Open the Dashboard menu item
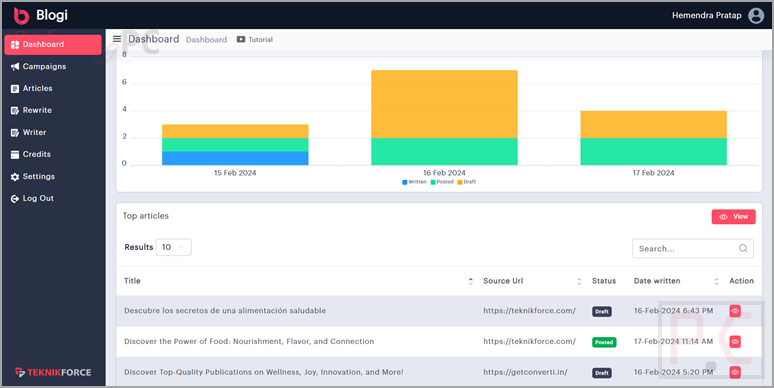Viewport: 774px width, 388px height. click(53, 44)
